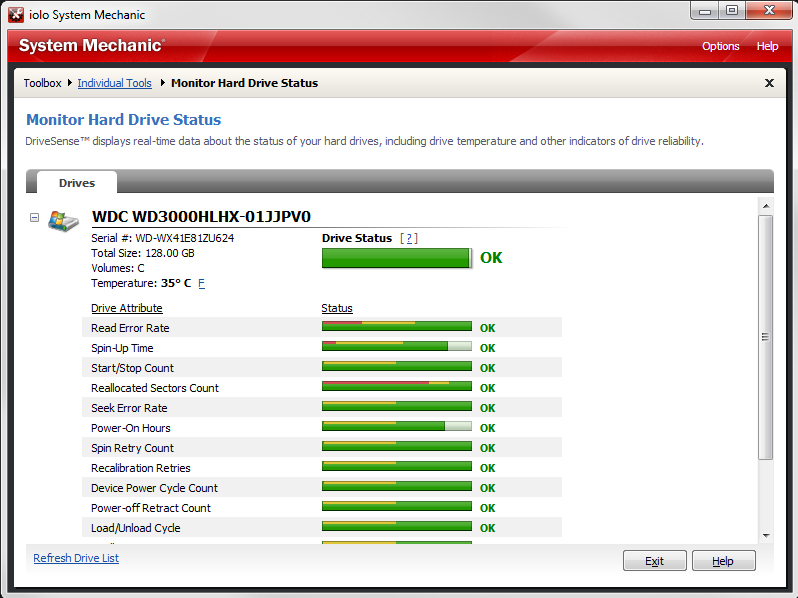The height and width of the screenshot is (598, 798).
Task: Select the Power-On Hours label
Action: coord(131,428)
